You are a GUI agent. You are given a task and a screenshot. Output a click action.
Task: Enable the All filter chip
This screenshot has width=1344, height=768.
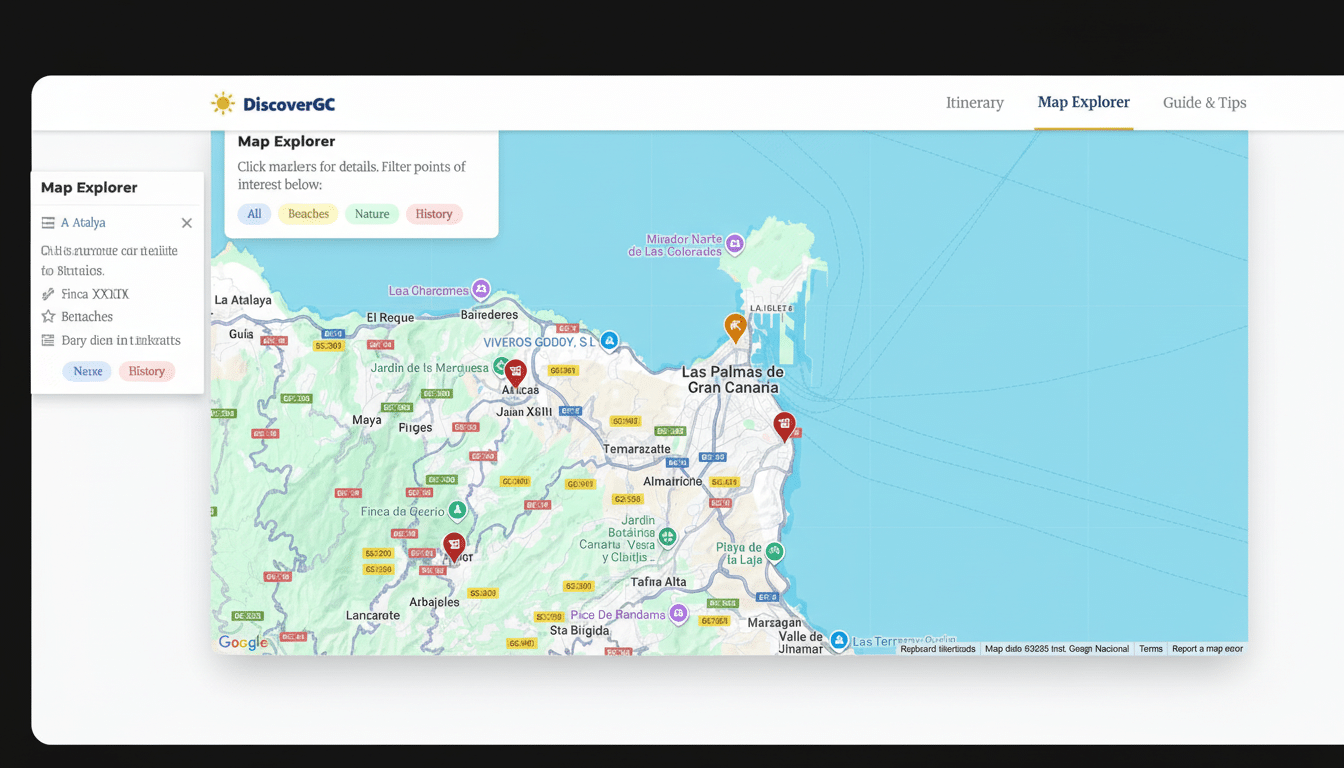click(x=254, y=213)
